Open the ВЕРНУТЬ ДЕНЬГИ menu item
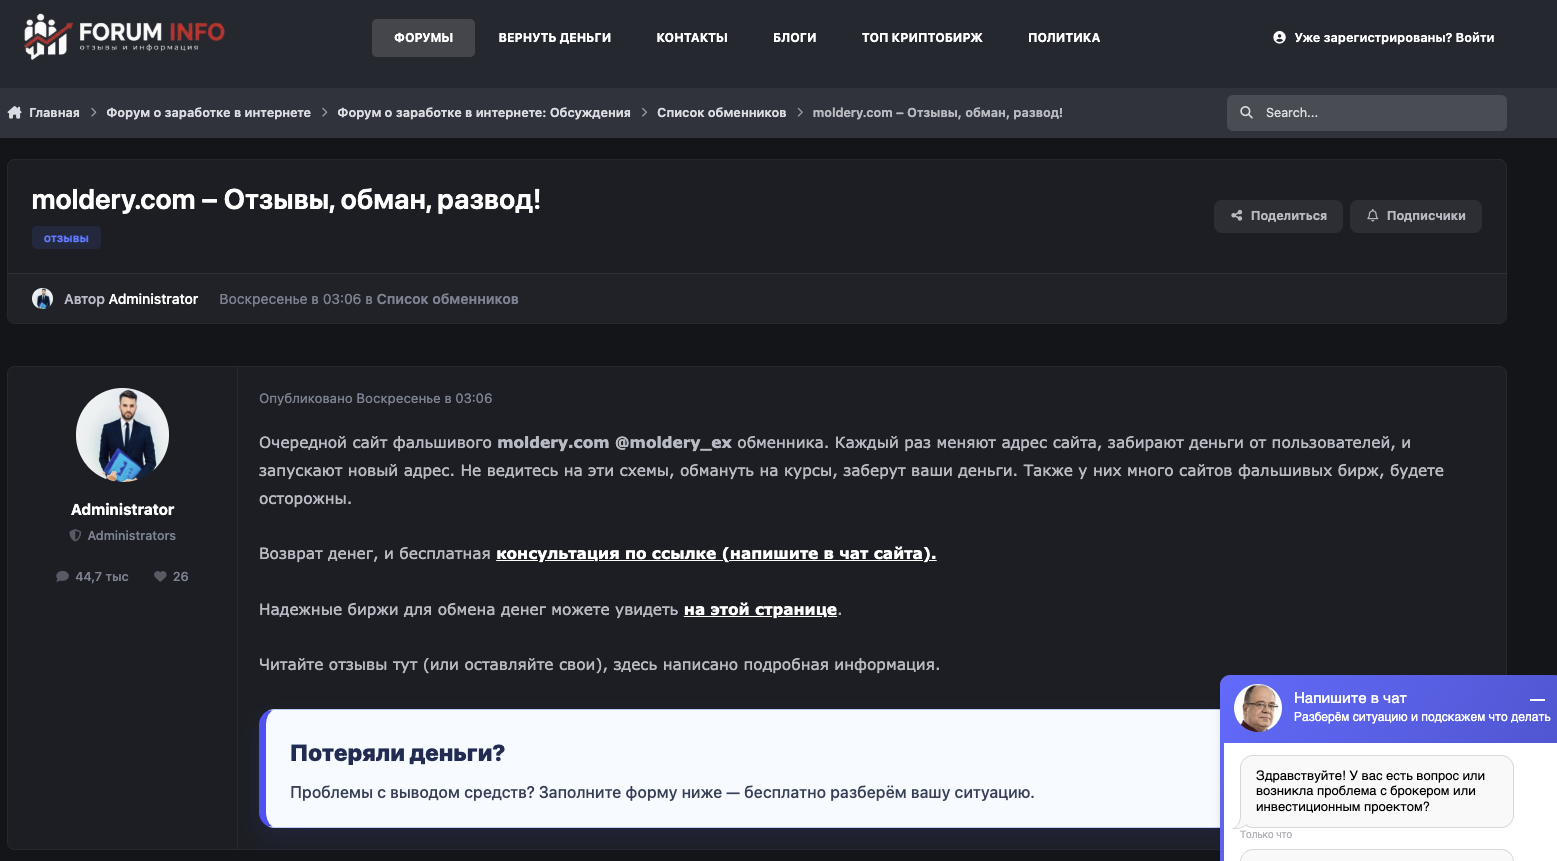The height and width of the screenshot is (861, 1557). 555,38
